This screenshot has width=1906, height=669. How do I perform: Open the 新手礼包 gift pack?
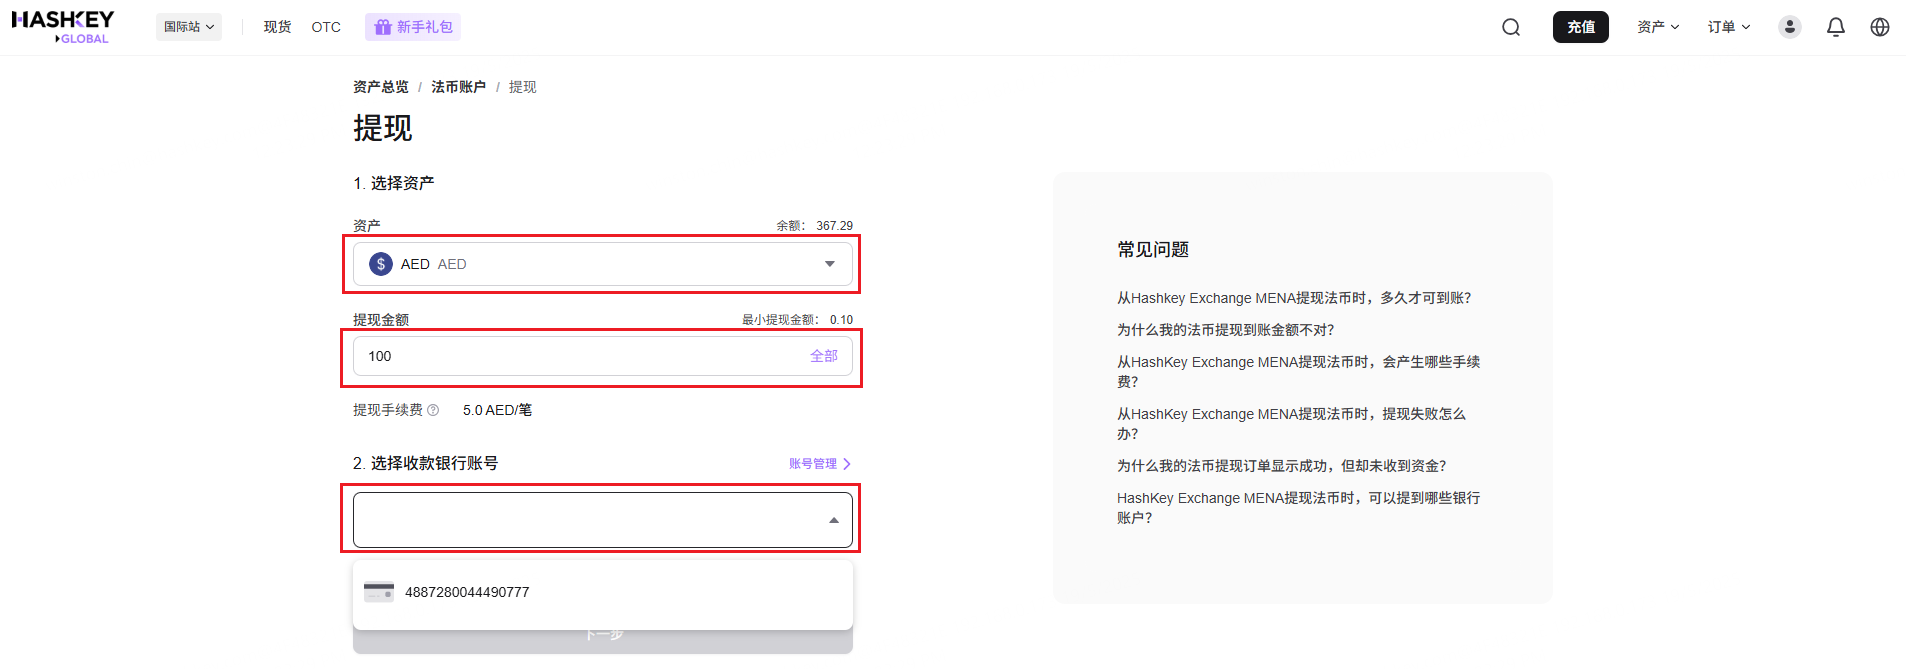click(413, 27)
